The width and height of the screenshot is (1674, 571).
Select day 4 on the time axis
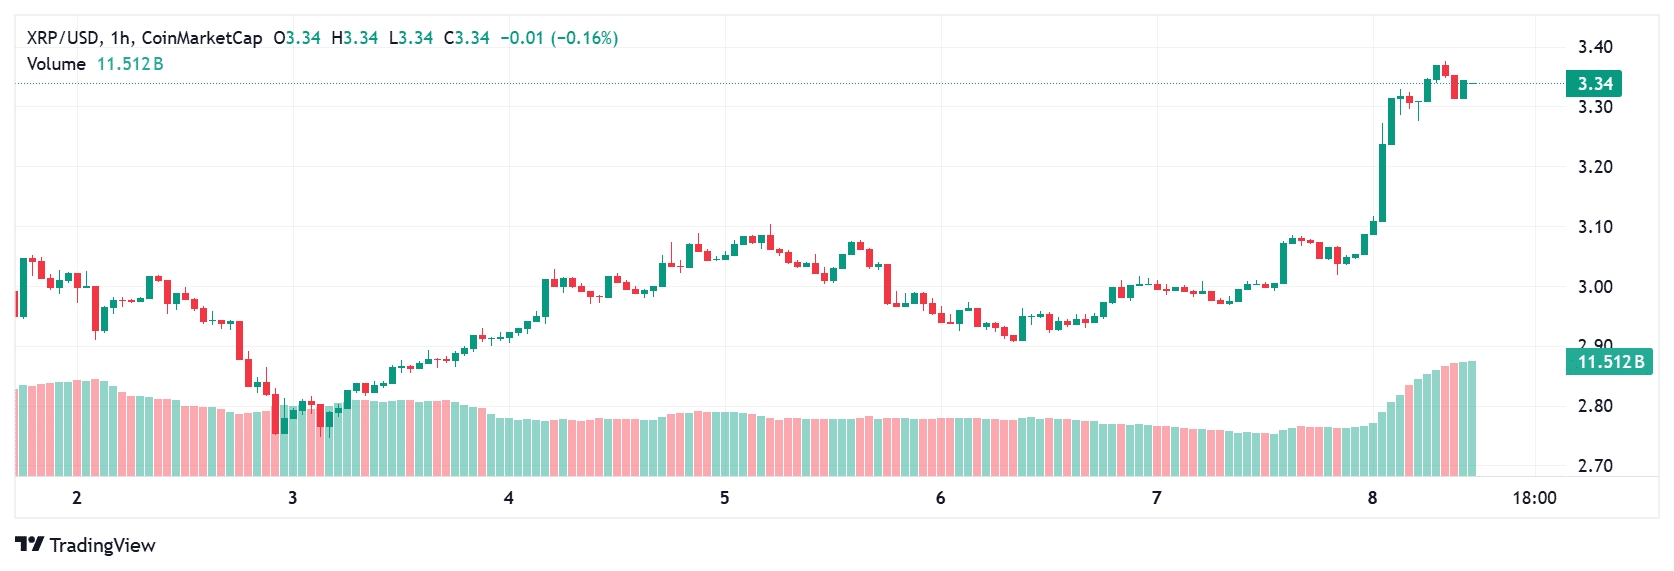509,498
